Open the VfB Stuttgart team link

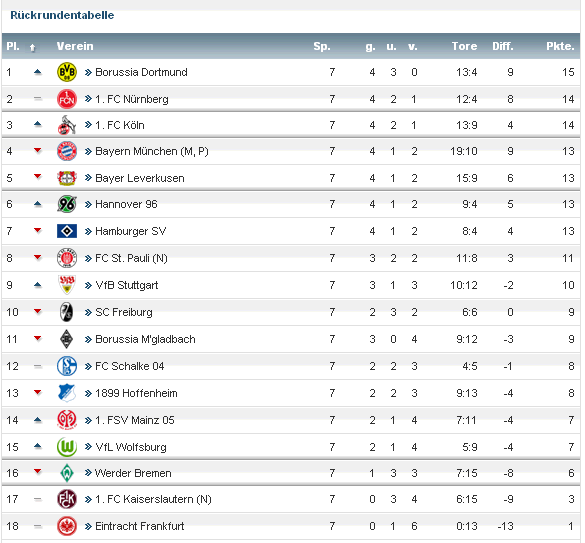[x=126, y=285]
